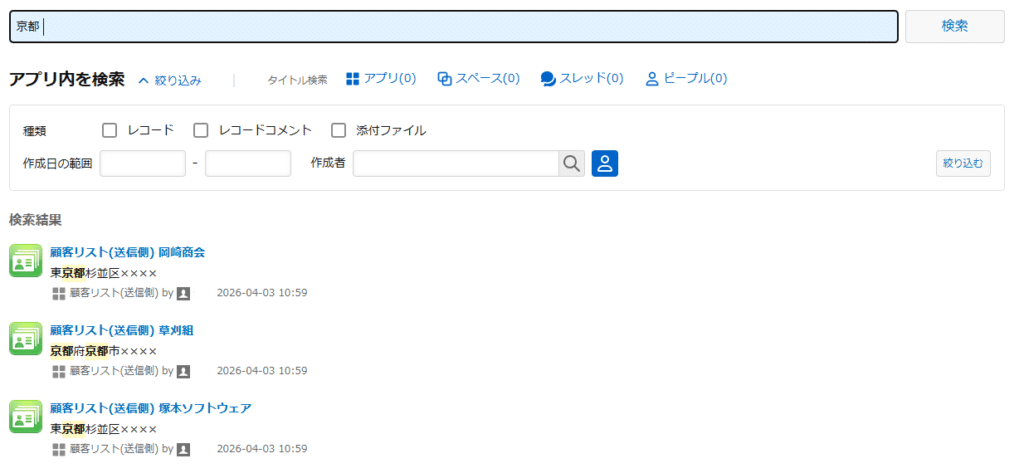
Task: Click the アプリ(0) grid icon
Action: [353, 79]
